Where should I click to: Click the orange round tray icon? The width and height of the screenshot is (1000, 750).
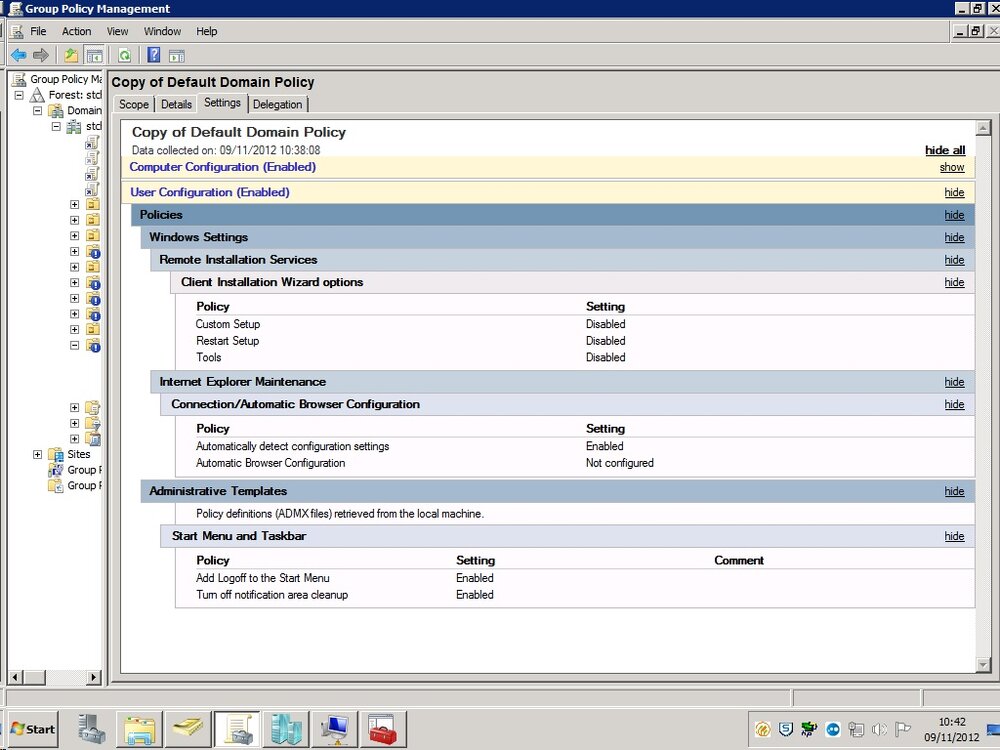[762, 729]
